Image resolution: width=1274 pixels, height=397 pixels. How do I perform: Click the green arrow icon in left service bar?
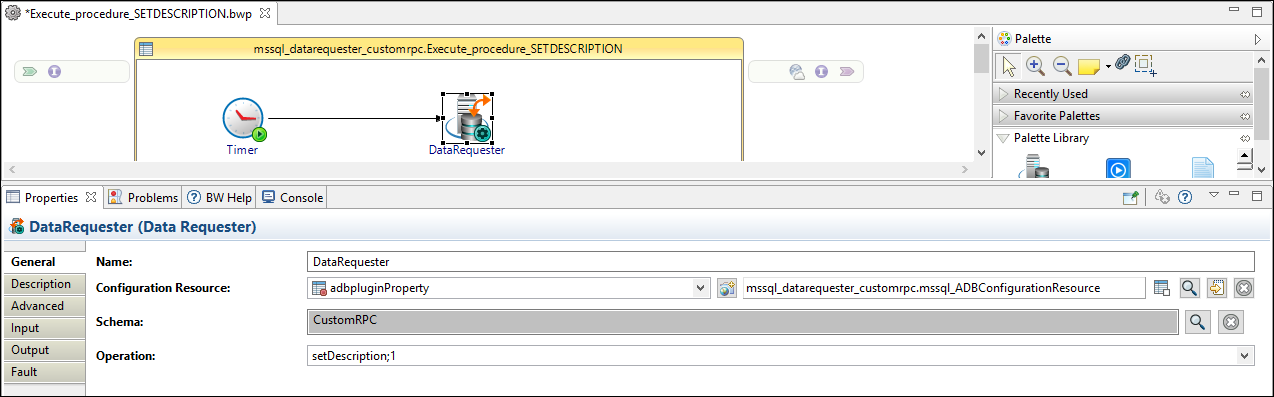click(30, 71)
